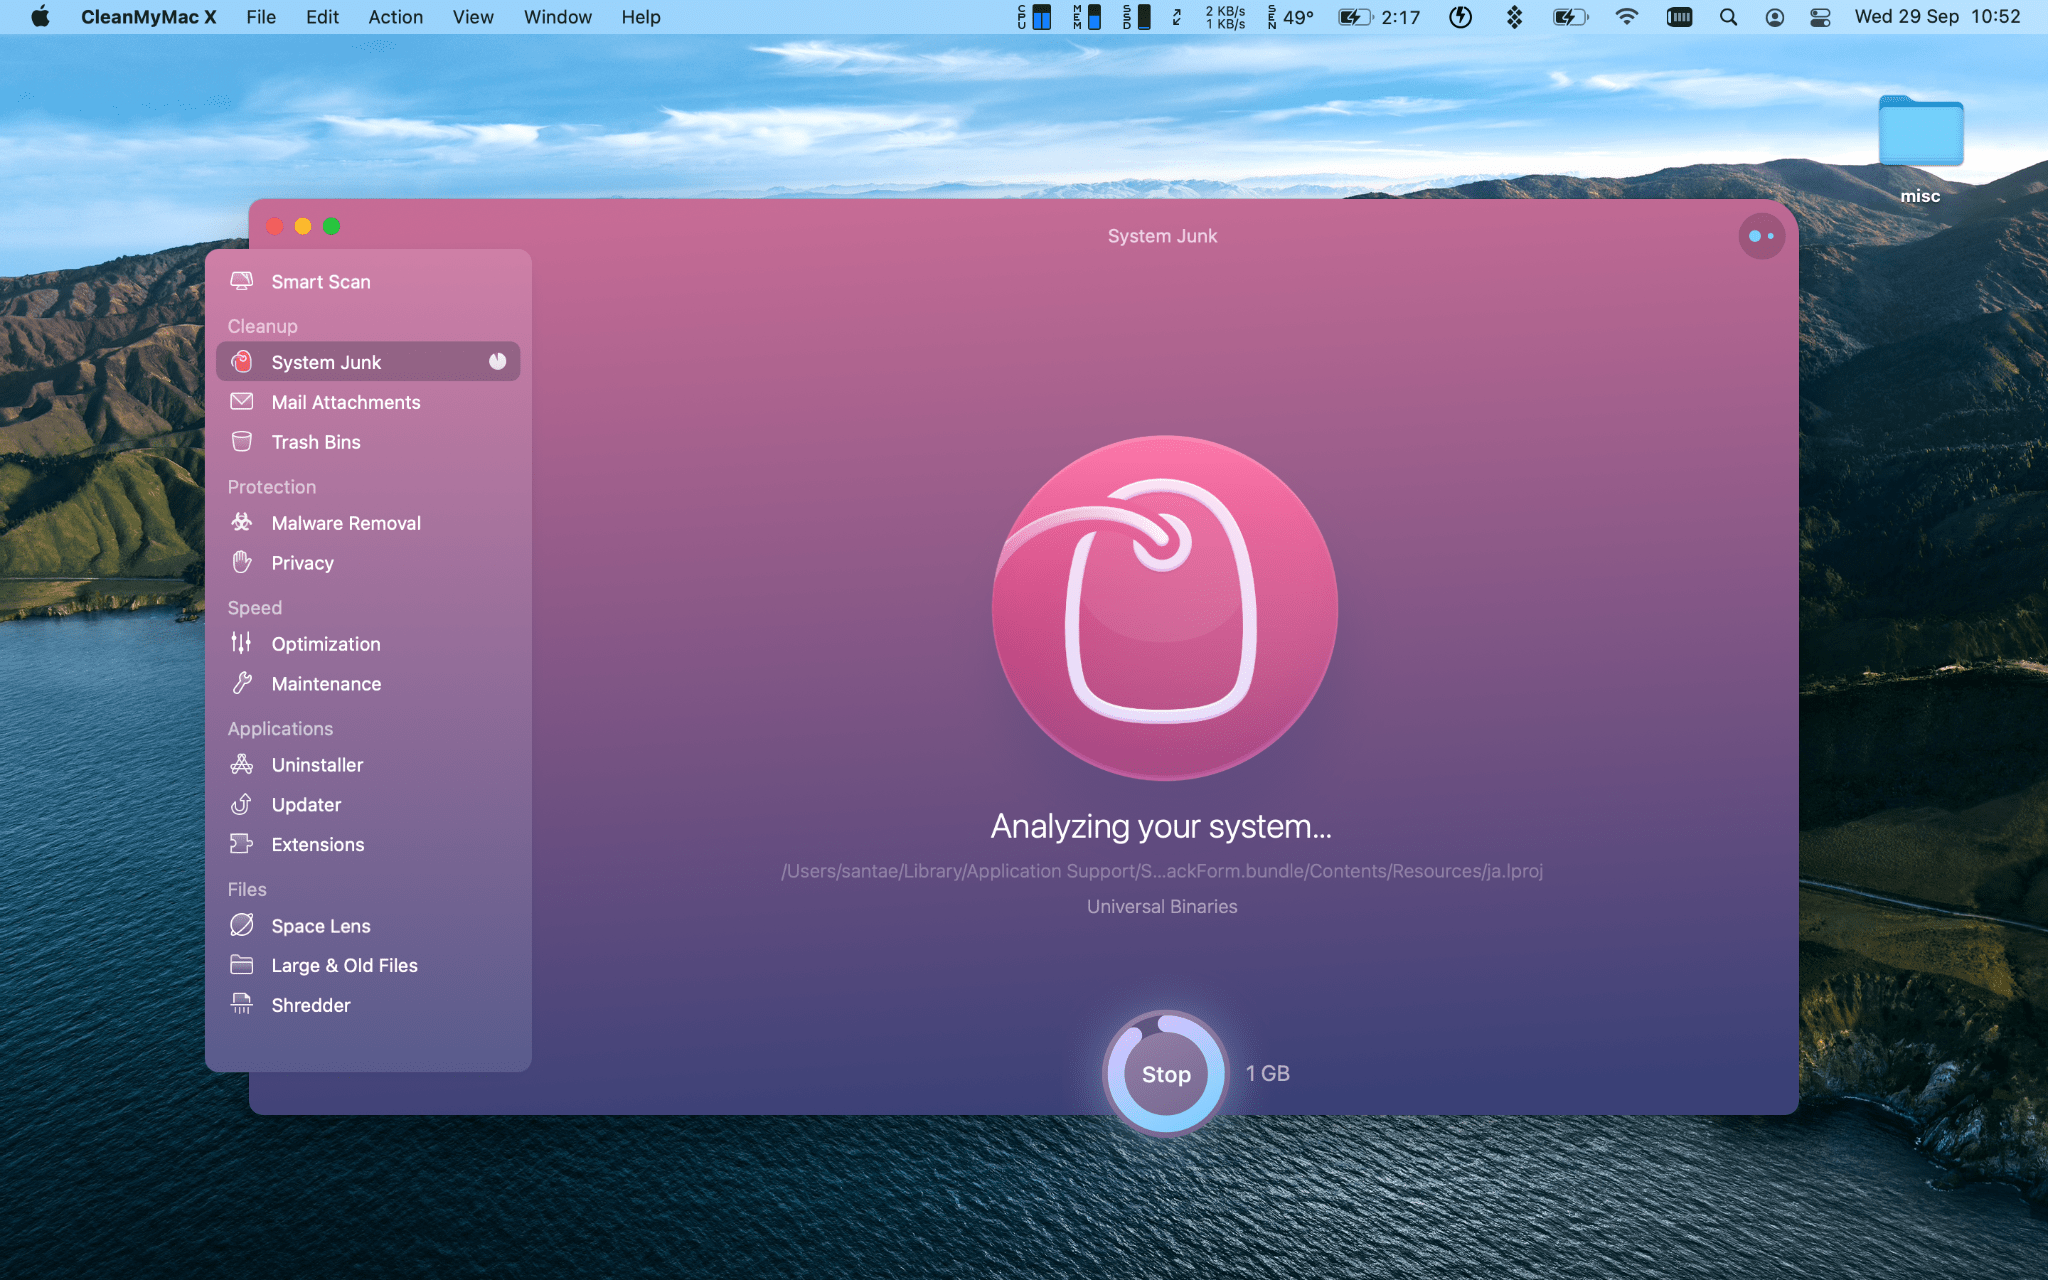The height and width of the screenshot is (1280, 2048).
Task: Click the user account icon in menu bar
Action: click(1774, 17)
